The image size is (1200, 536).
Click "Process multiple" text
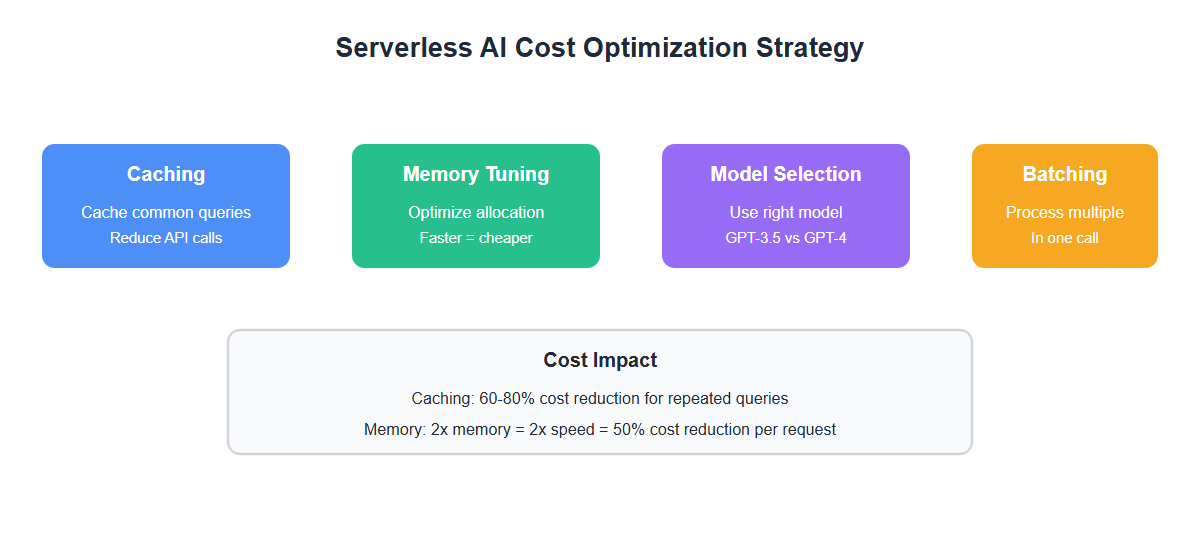pos(1065,212)
